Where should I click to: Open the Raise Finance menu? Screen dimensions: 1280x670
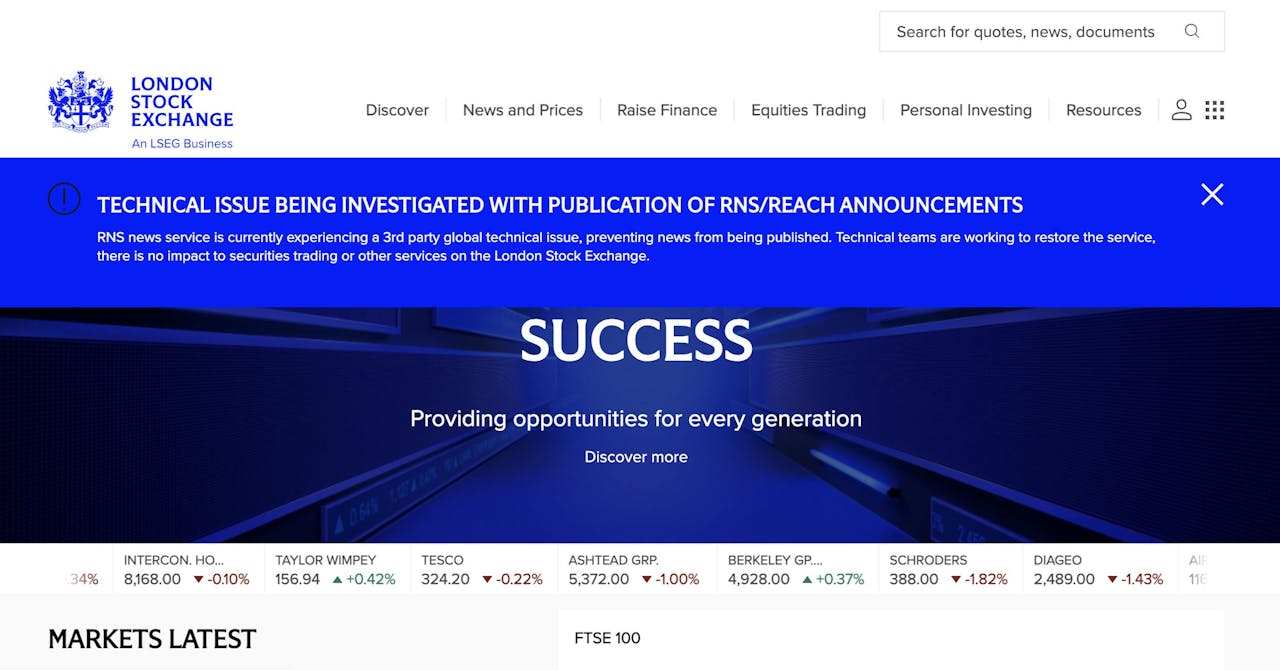pyautogui.click(x=667, y=110)
